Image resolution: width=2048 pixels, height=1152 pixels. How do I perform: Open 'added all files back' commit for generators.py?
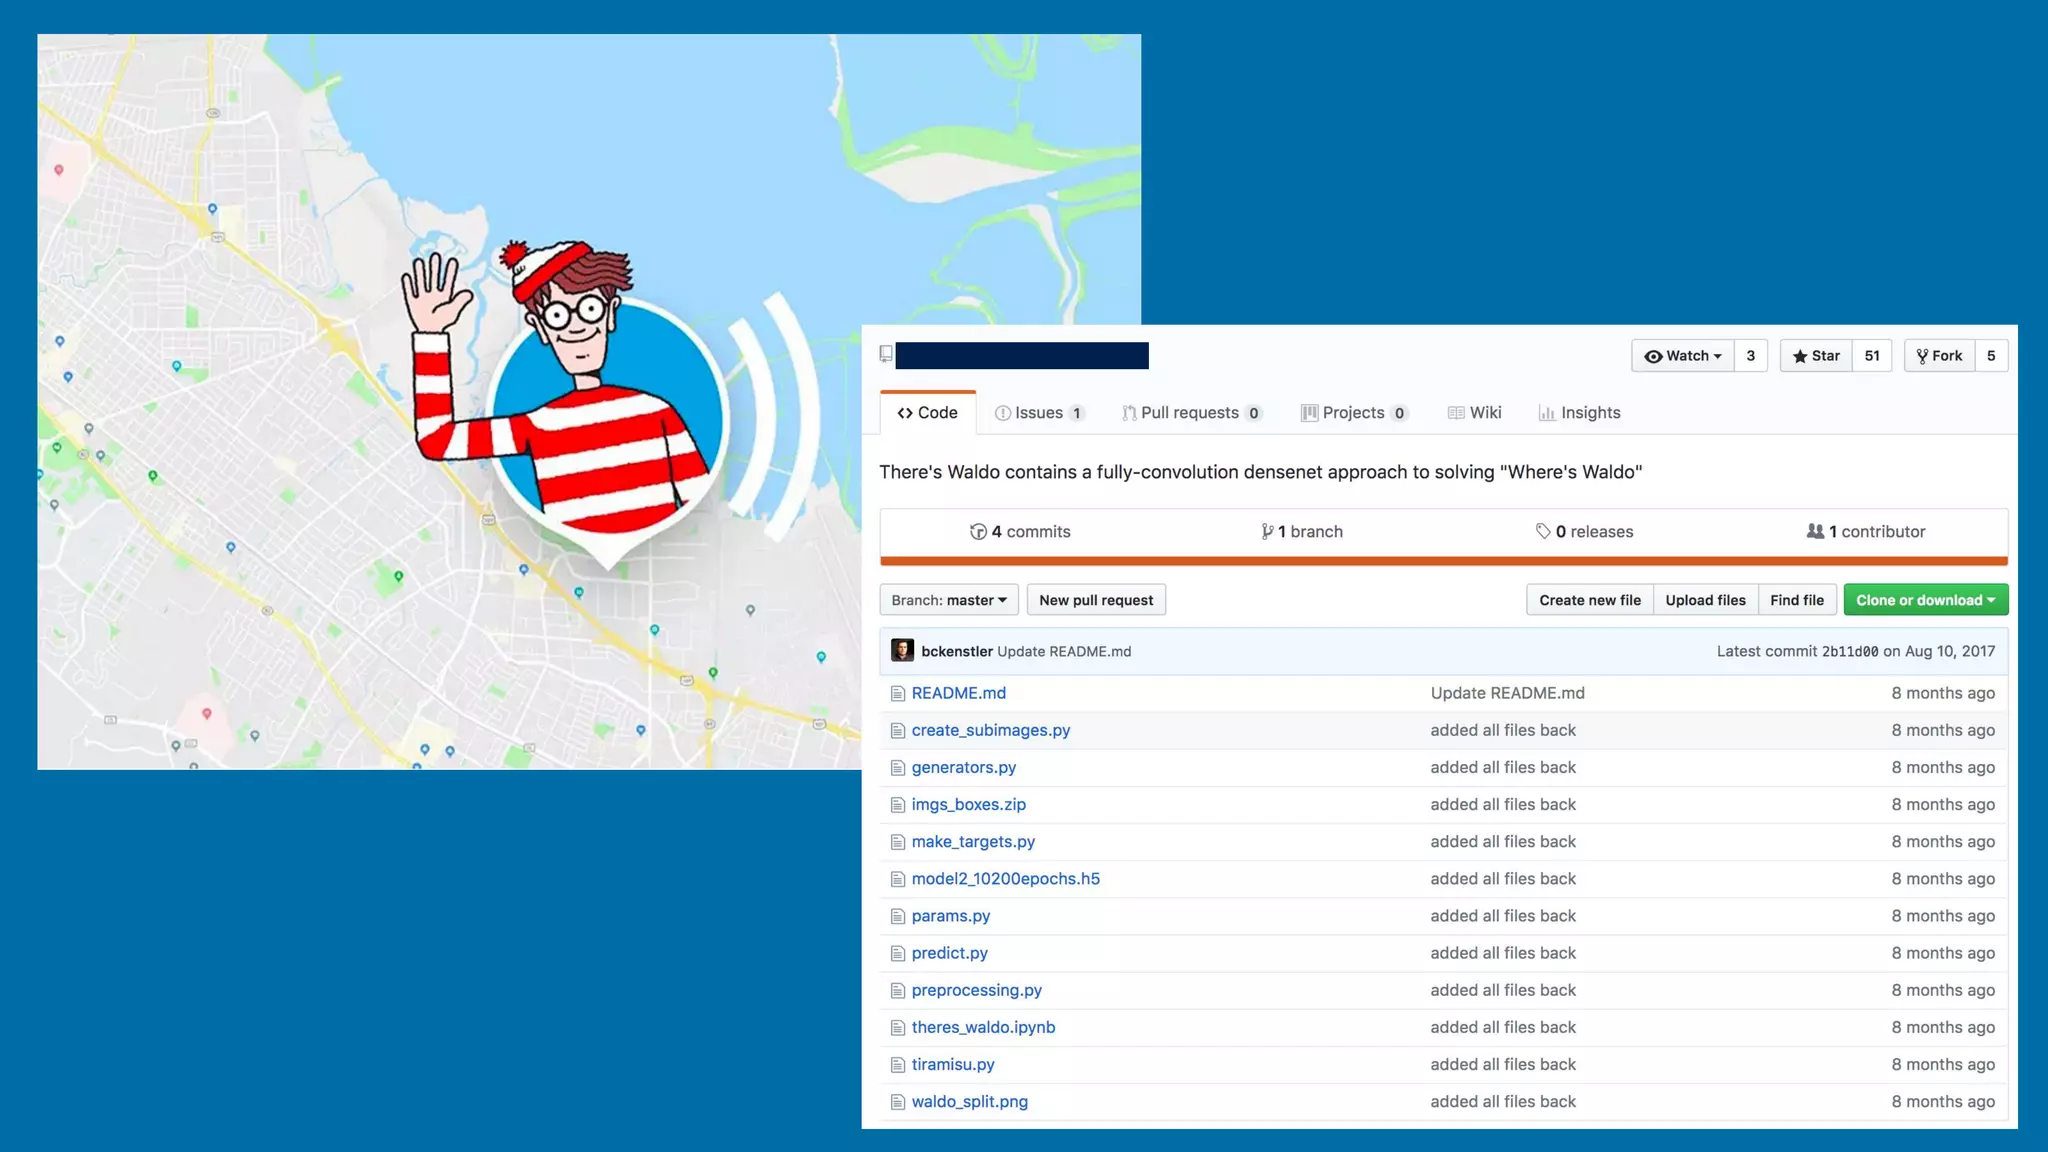click(1503, 767)
